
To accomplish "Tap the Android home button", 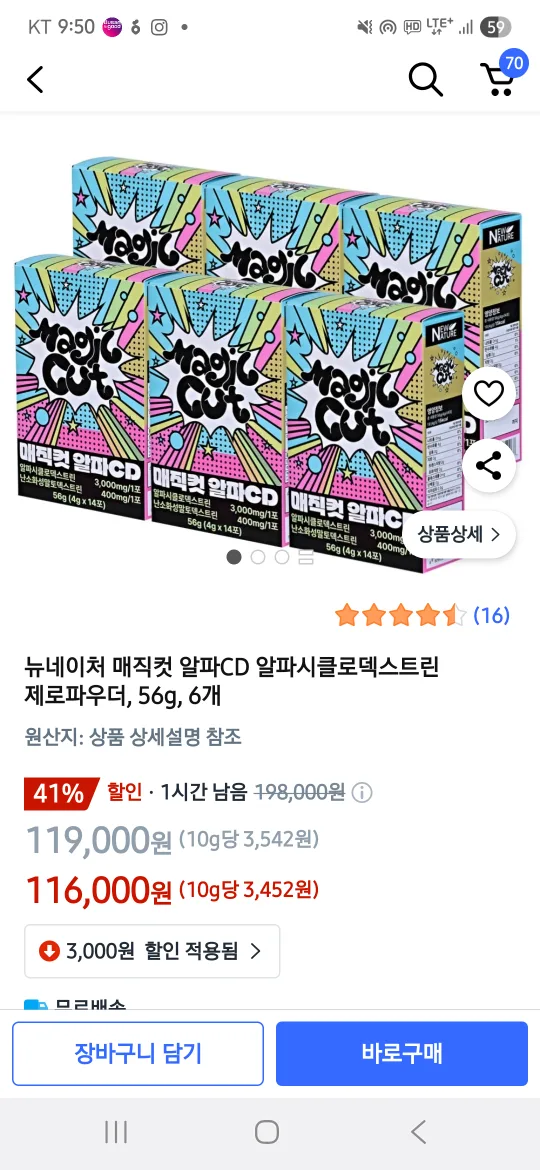I will tap(267, 1132).
